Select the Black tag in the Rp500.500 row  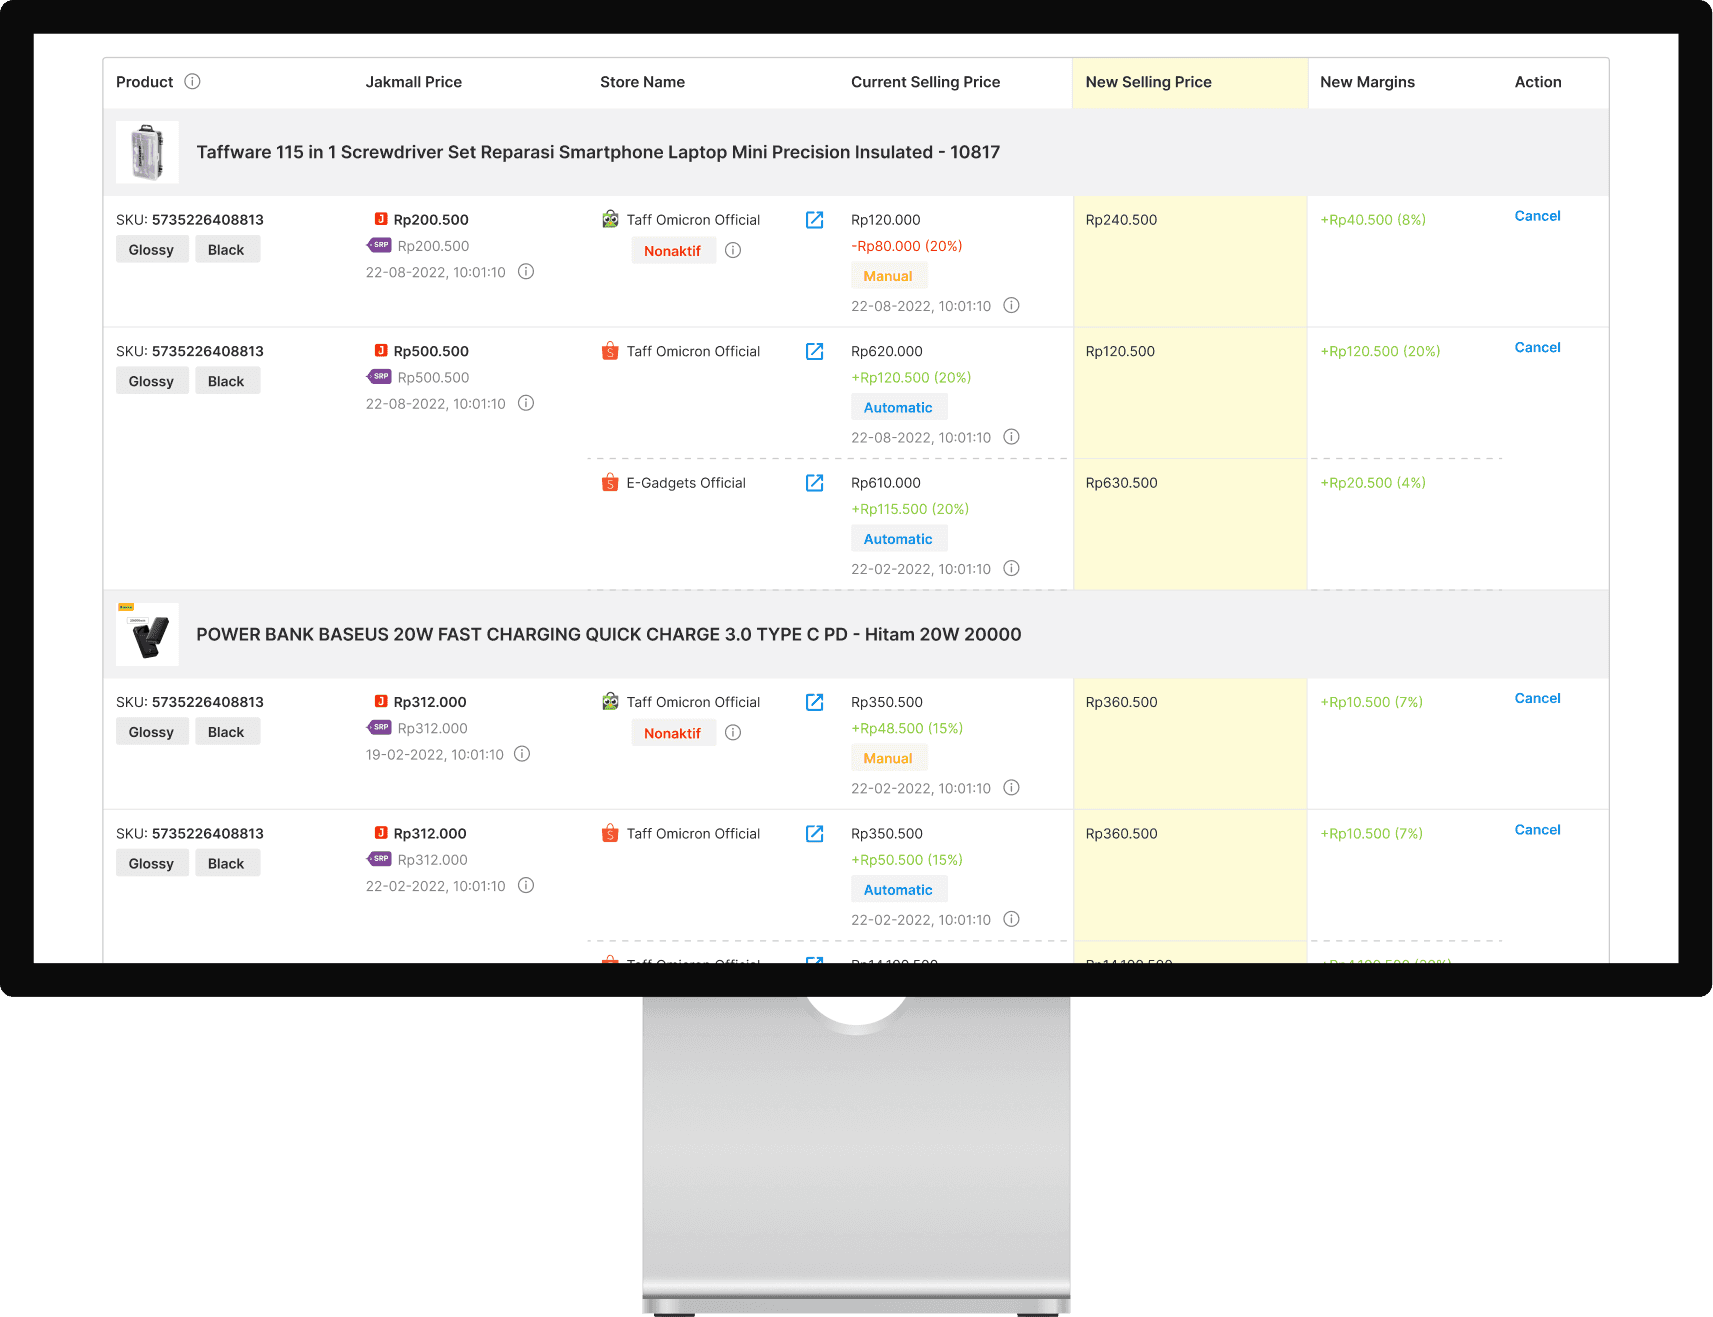click(x=226, y=381)
